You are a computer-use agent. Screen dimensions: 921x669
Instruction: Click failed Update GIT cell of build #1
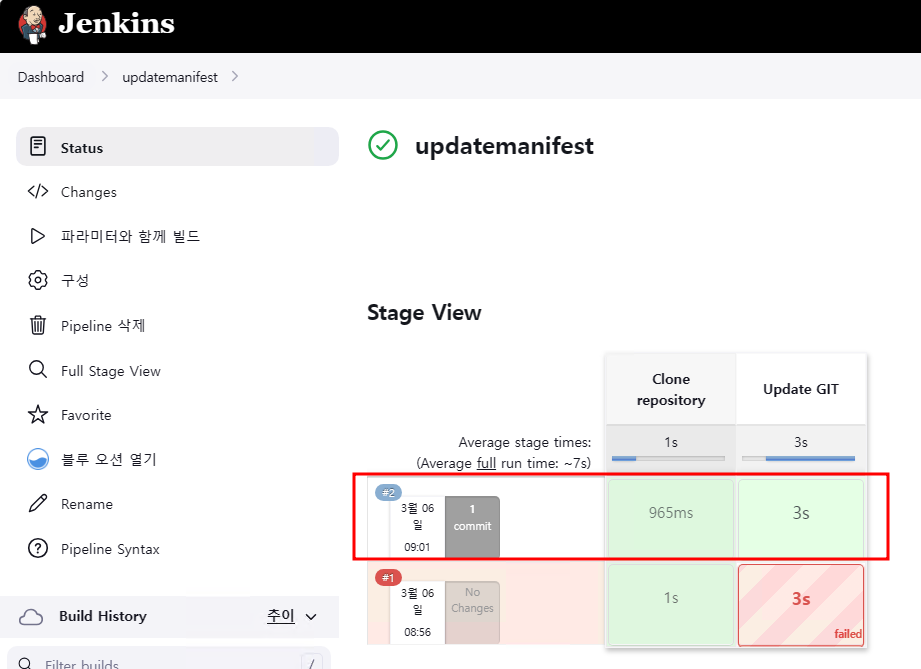pos(801,605)
